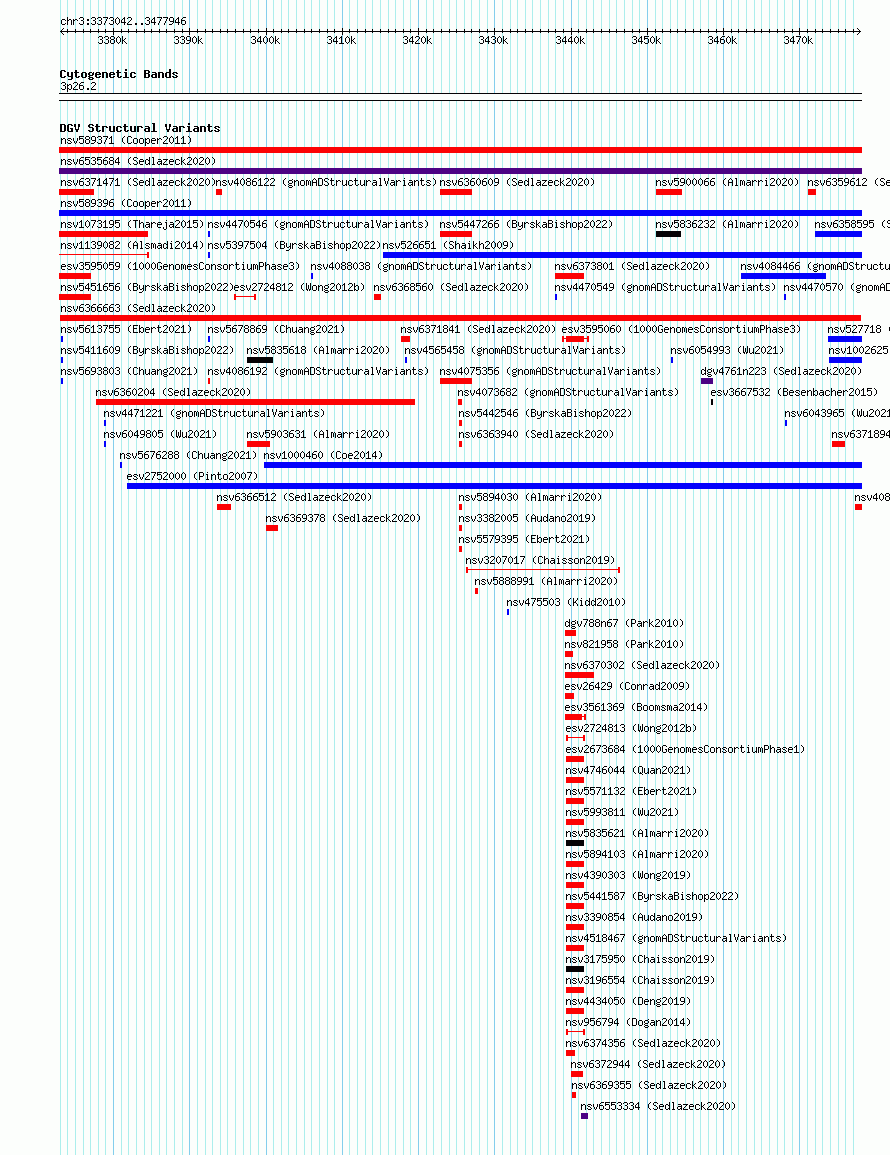Viewport: 890px width, 1155px height.
Task: Select nsv5451656 (ByrskaBishop2022)
Action: point(146,287)
